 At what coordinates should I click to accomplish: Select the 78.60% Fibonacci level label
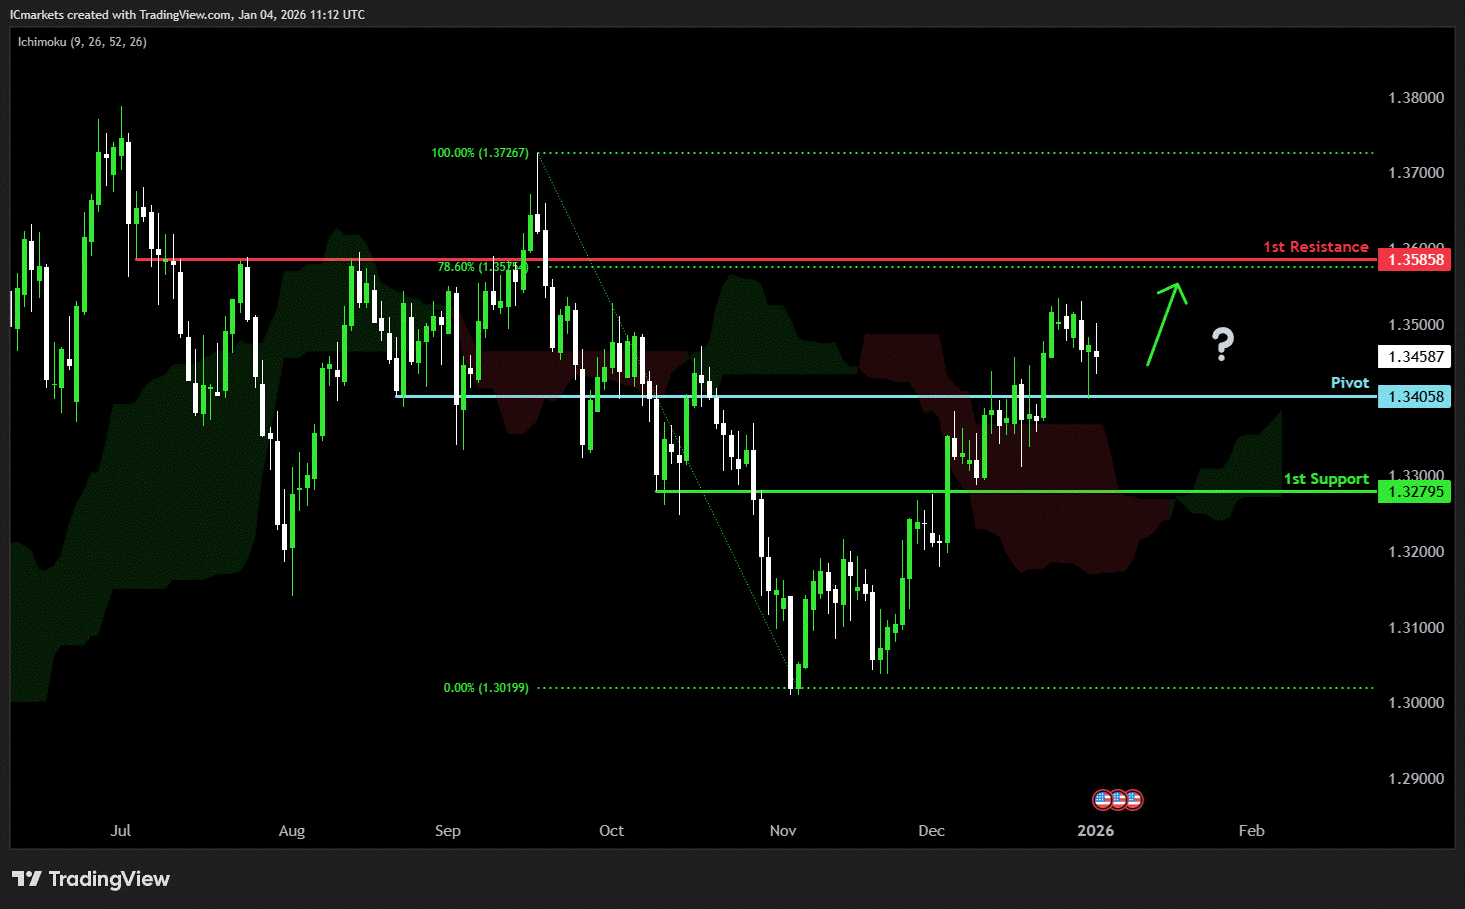click(481, 267)
